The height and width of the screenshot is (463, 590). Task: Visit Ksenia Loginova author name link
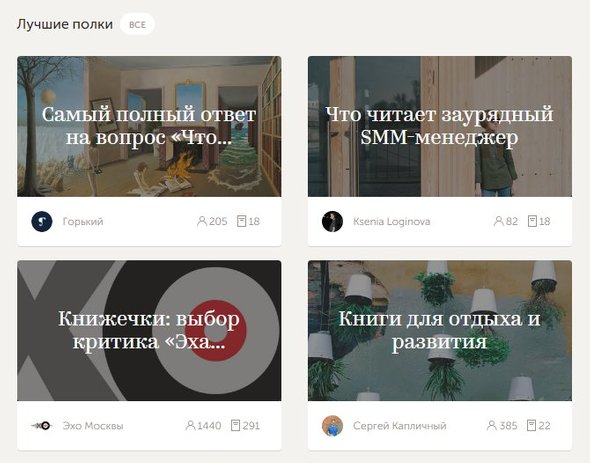click(x=391, y=221)
